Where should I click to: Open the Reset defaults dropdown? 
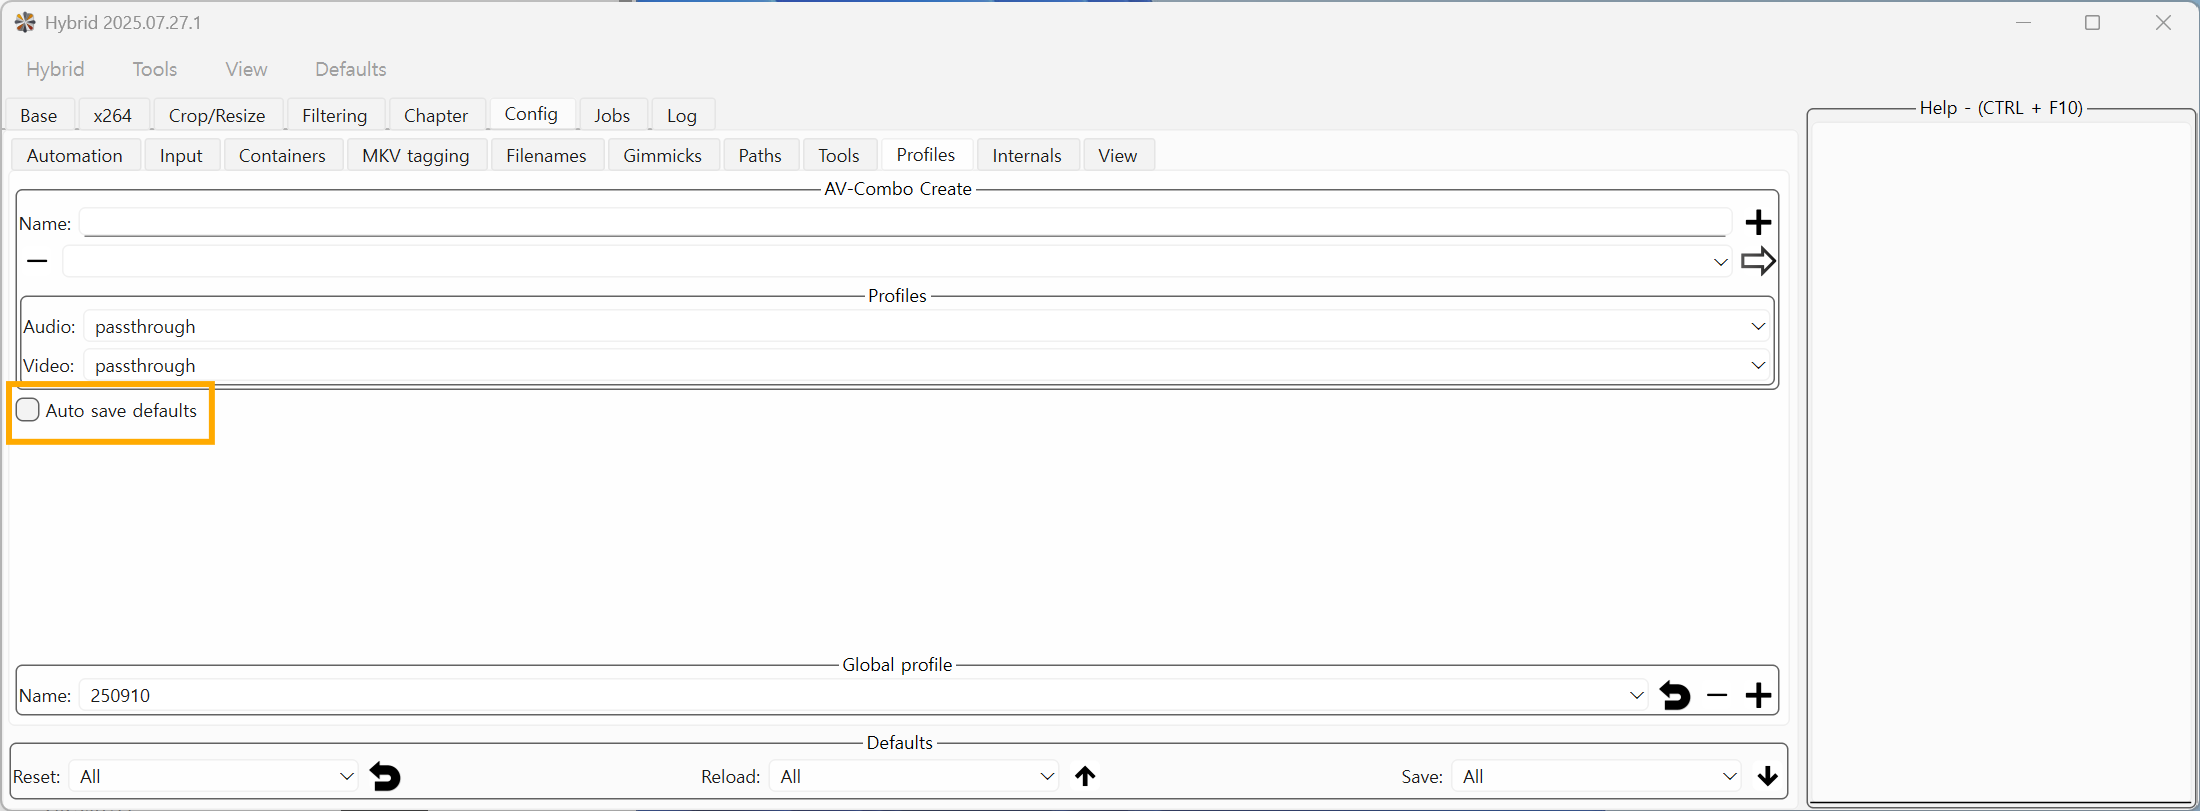(214, 776)
